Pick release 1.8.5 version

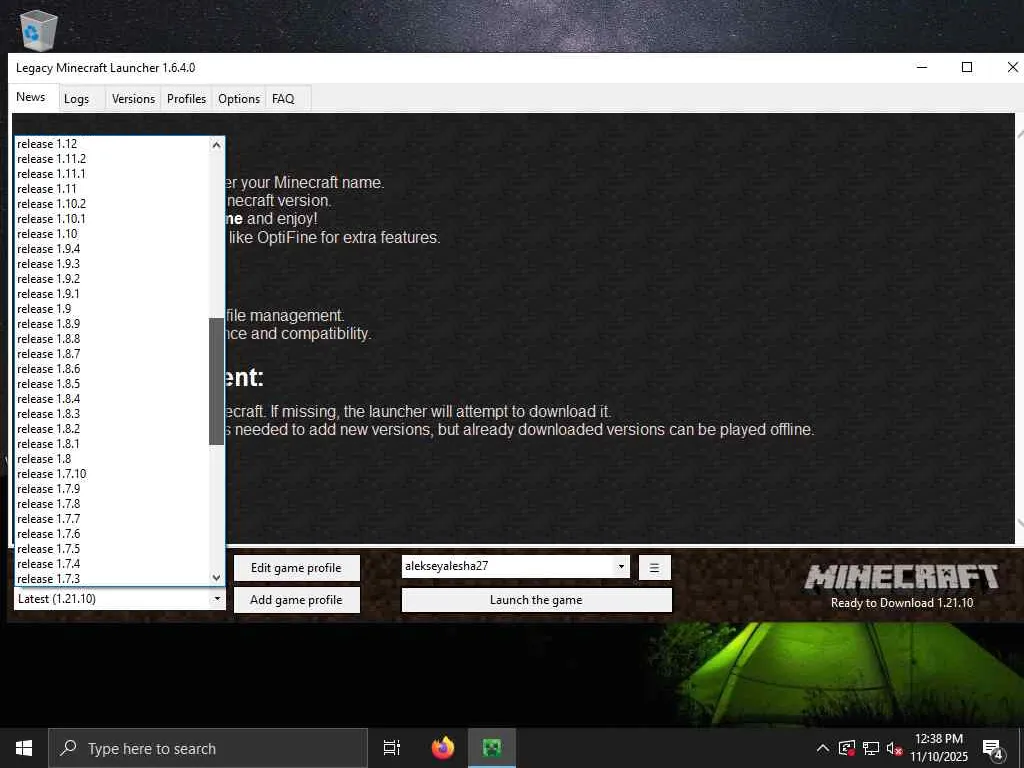(x=112, y=384)
